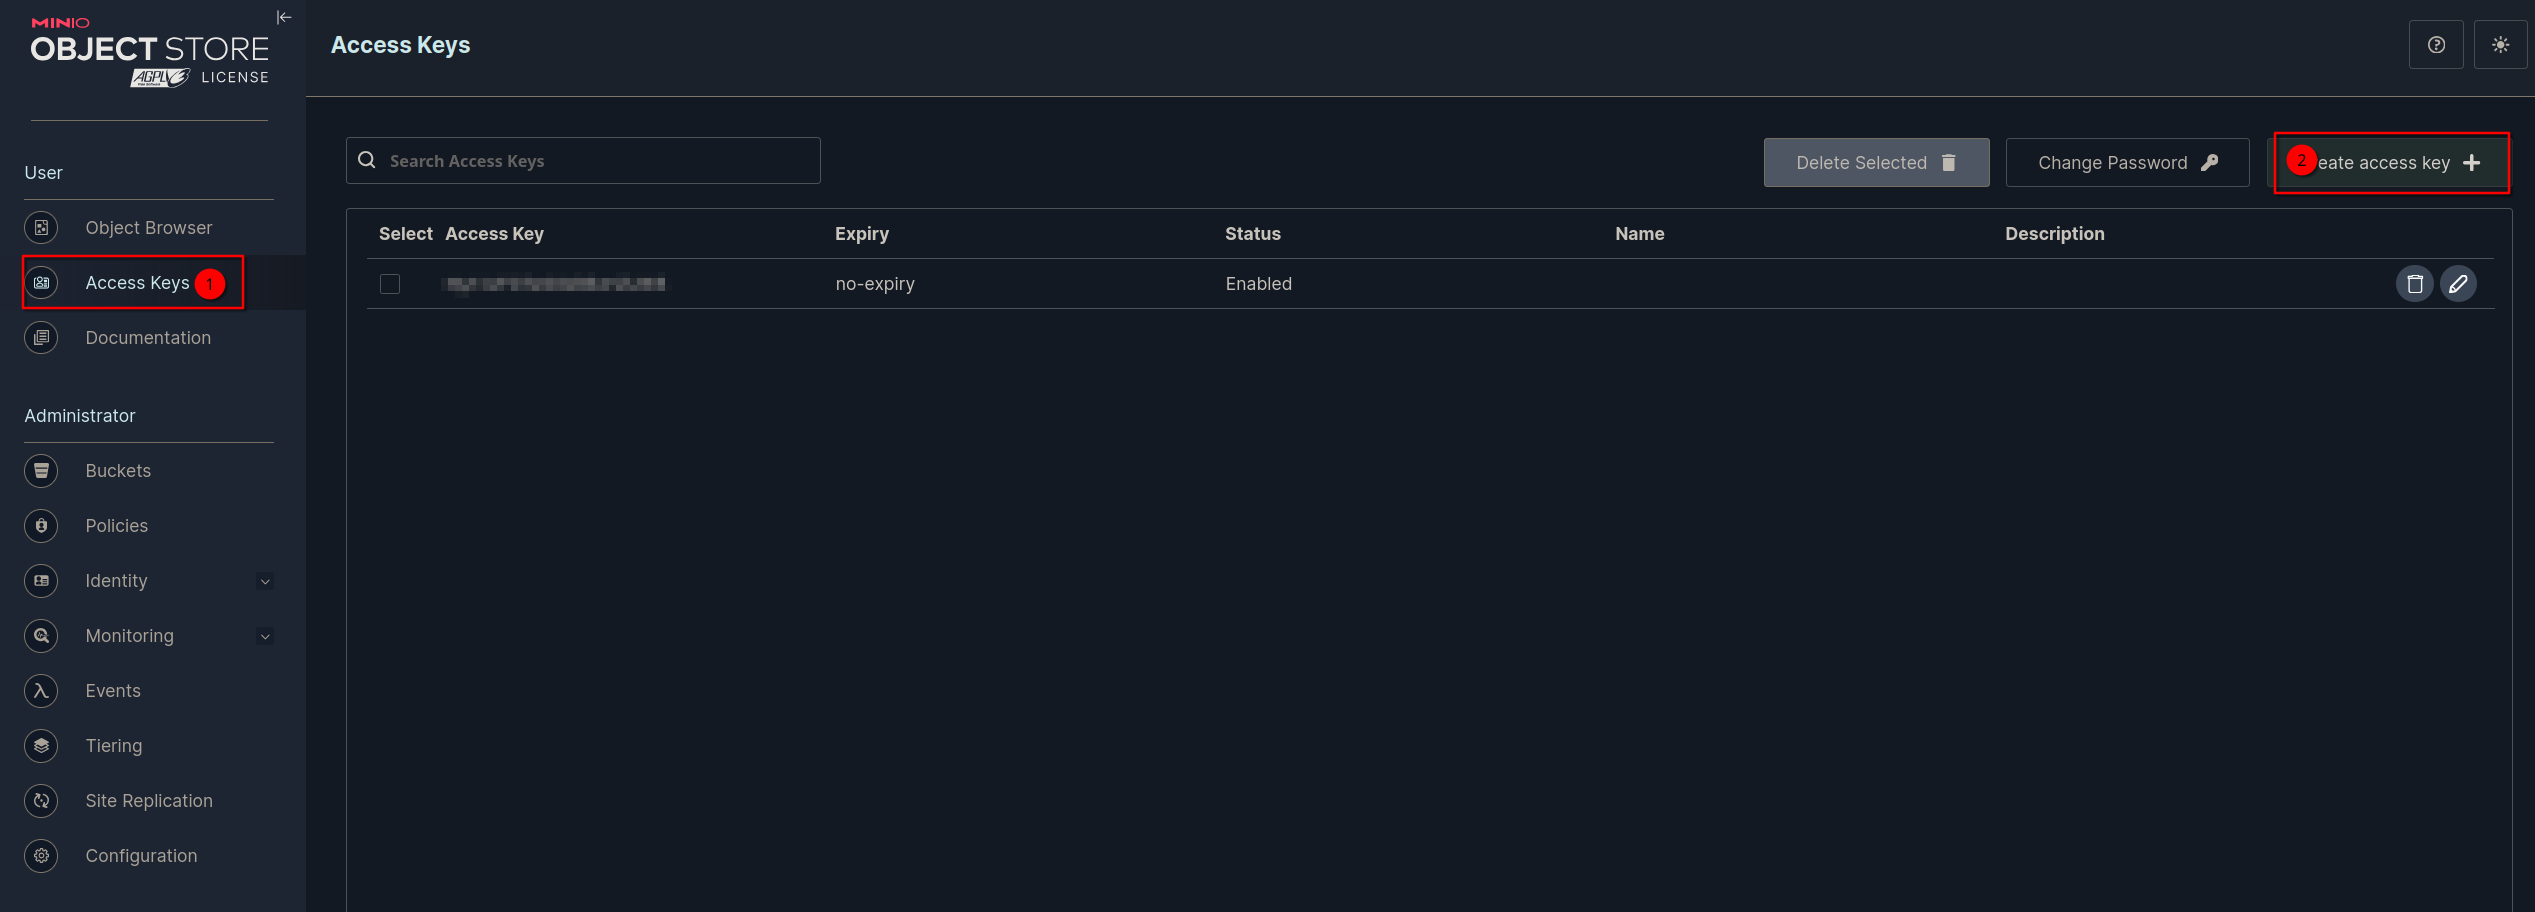
Task: Open the Documentation sidebar item
Action: [148, 338]
